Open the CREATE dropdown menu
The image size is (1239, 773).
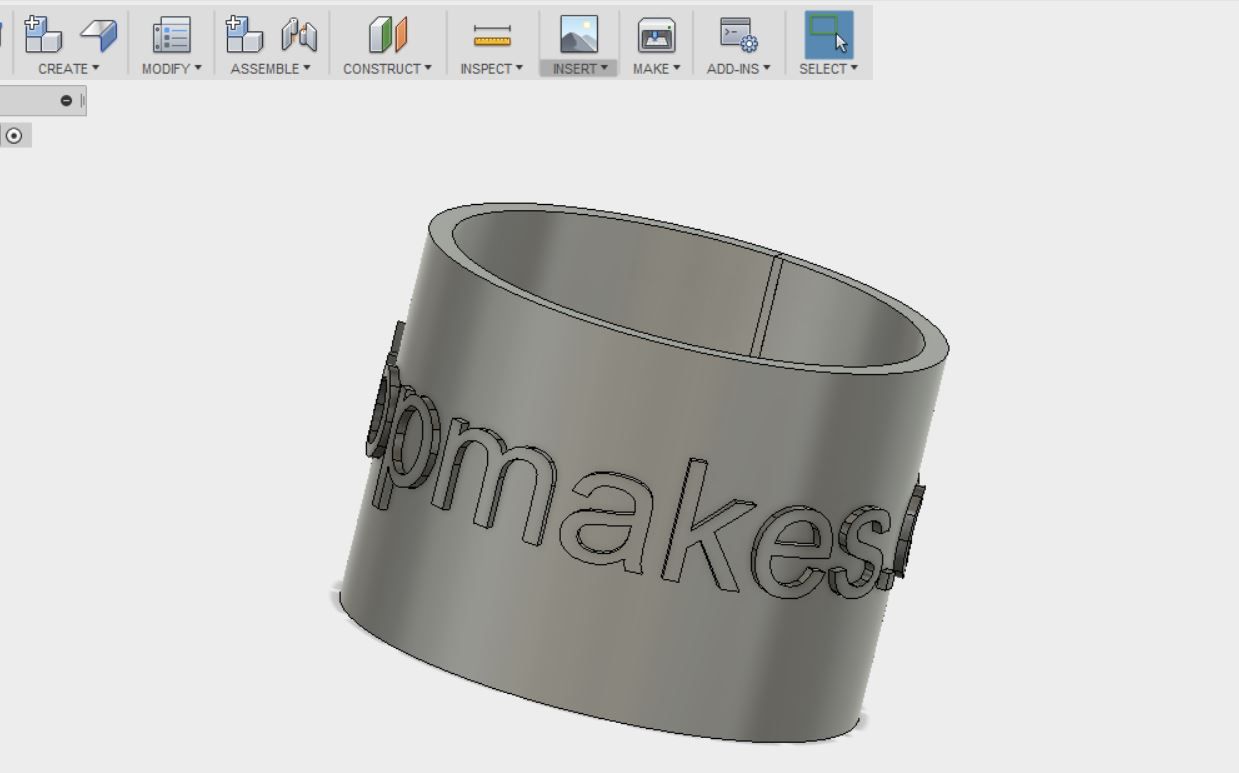click(x=67, y=69)
